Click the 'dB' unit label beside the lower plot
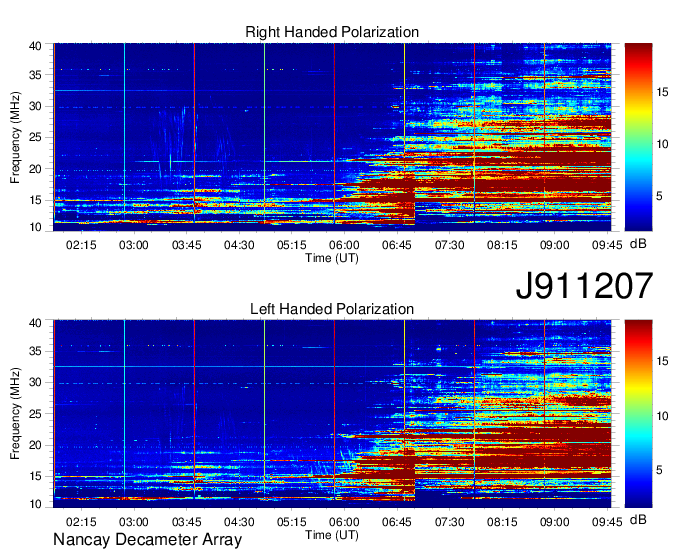The width and height of the screenshot is (680, 552). click(x=638, y=520)
